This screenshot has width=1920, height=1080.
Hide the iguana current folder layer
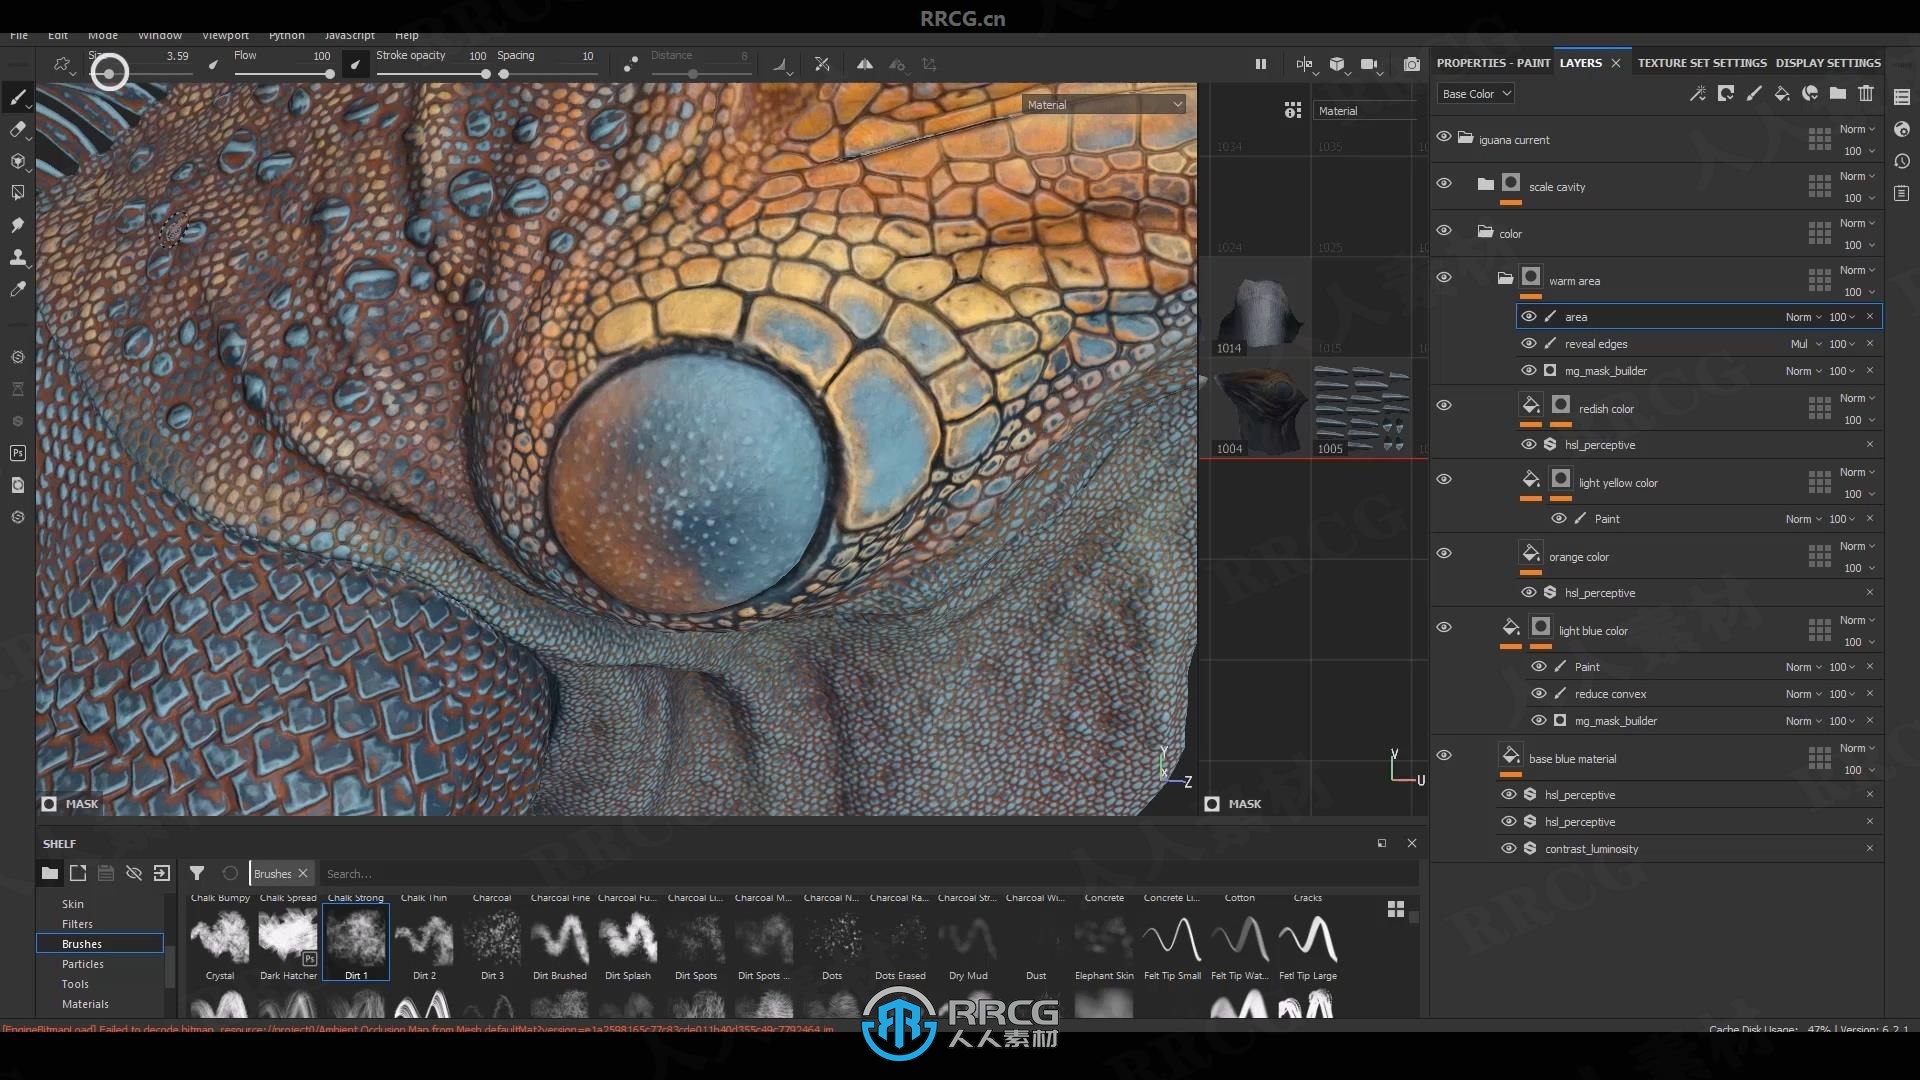[1444, 137]
